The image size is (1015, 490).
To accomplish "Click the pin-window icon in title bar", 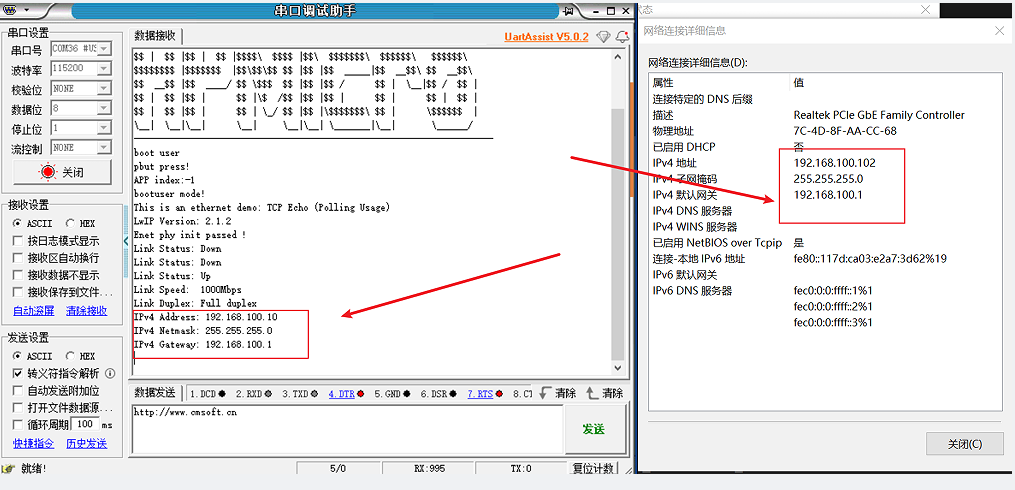I will (569, 11).
